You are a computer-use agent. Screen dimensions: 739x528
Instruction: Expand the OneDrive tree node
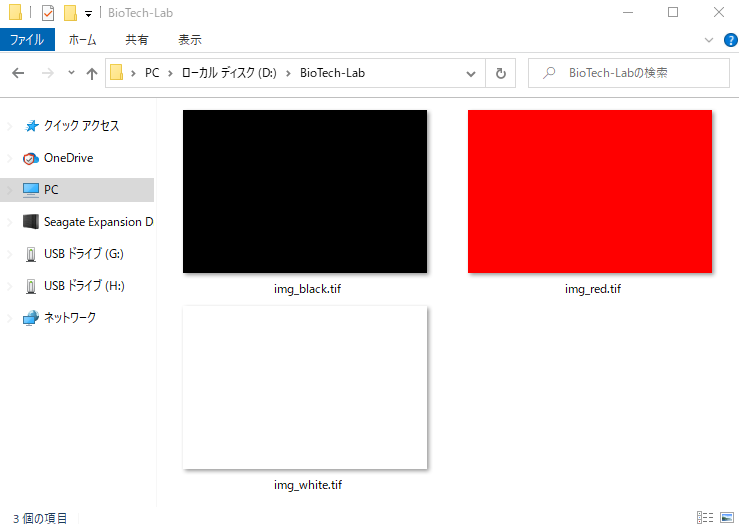(9, 158)
